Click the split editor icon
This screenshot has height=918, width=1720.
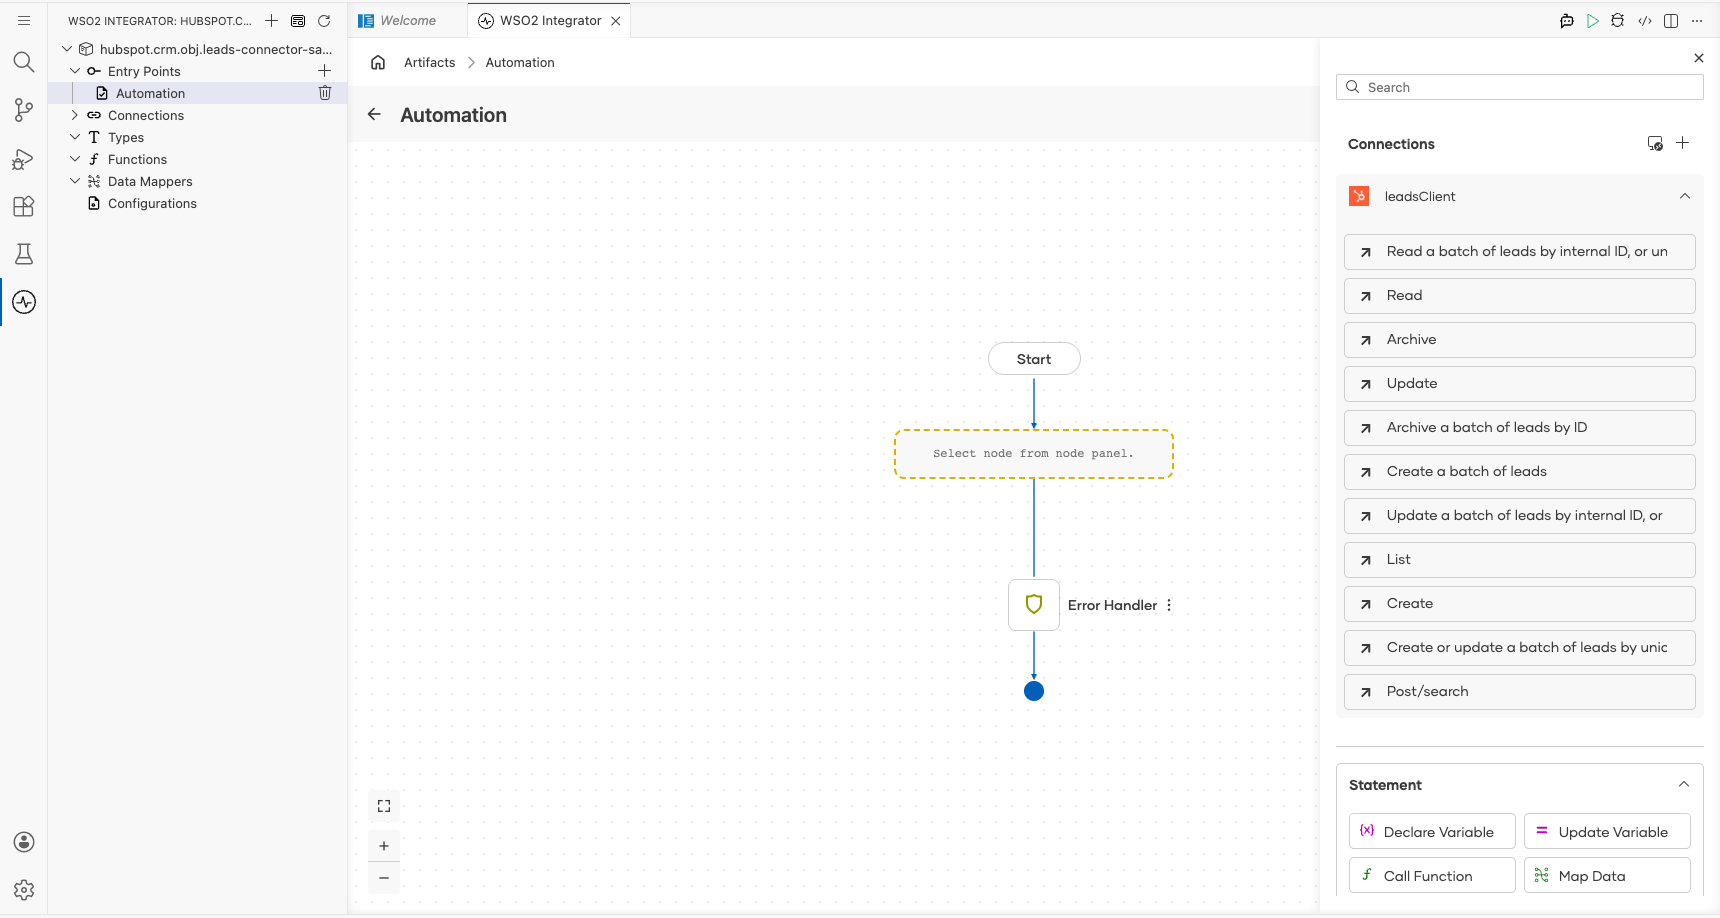click(x=1671, y=20)
